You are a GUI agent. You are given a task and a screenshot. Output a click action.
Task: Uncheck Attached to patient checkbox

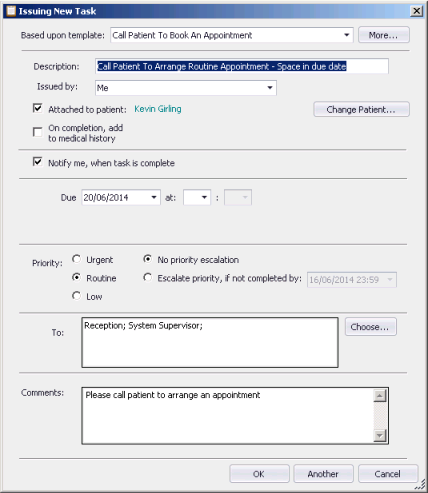point(38,108)
